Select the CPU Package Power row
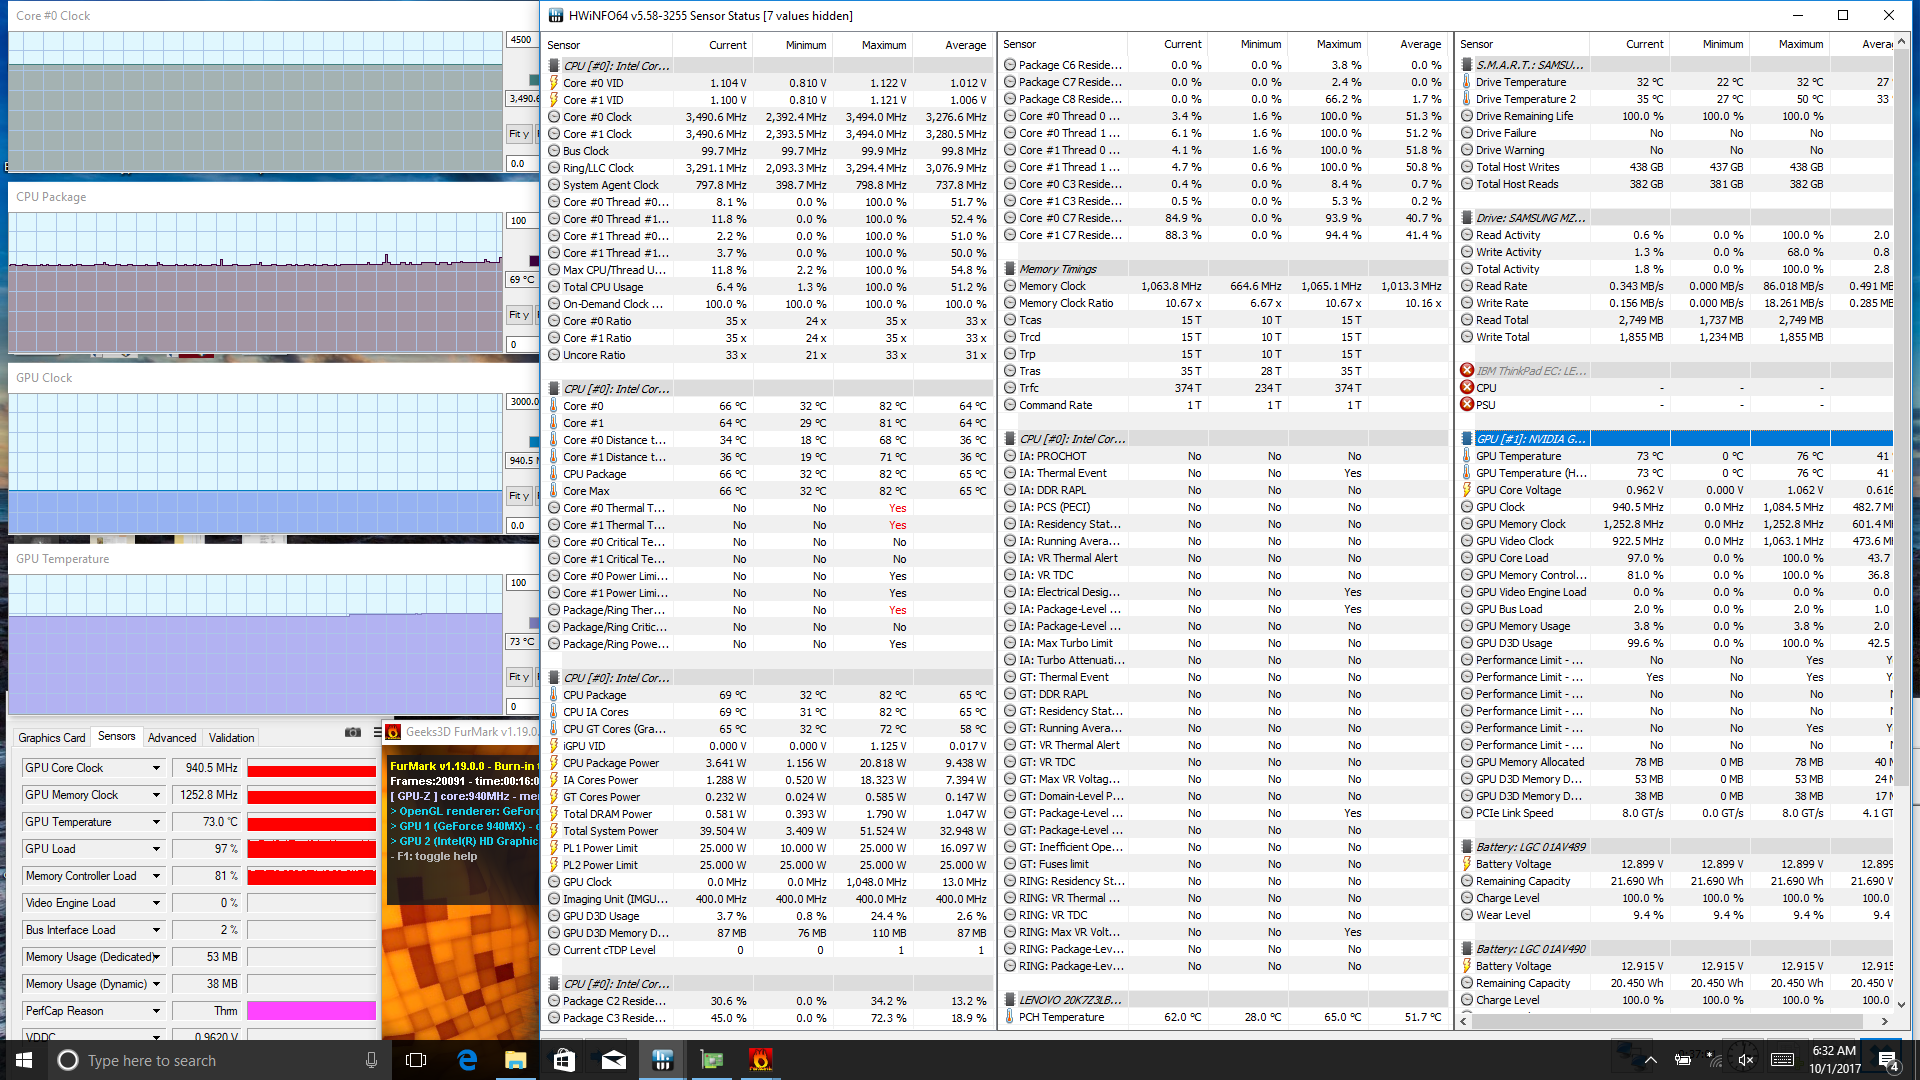The height and width of the screenshot is (1080, 1920). coord(768,762)
